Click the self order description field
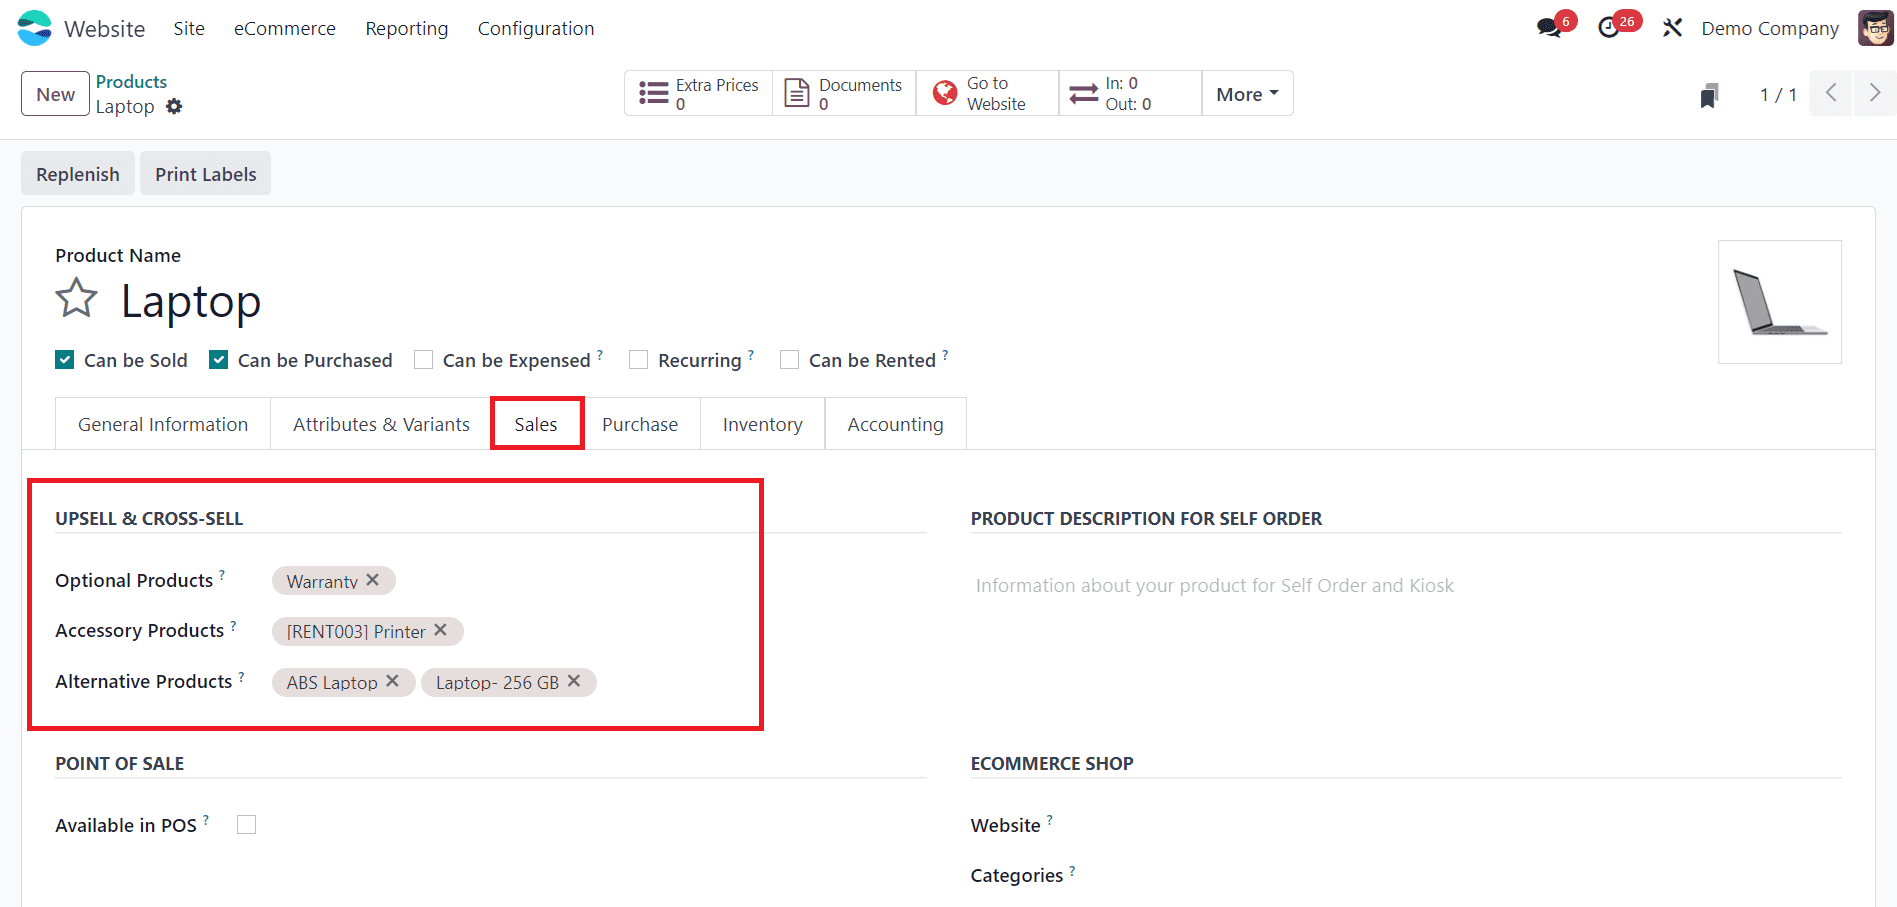This screenshot has width=1897, height=907. pos(1406,585)
